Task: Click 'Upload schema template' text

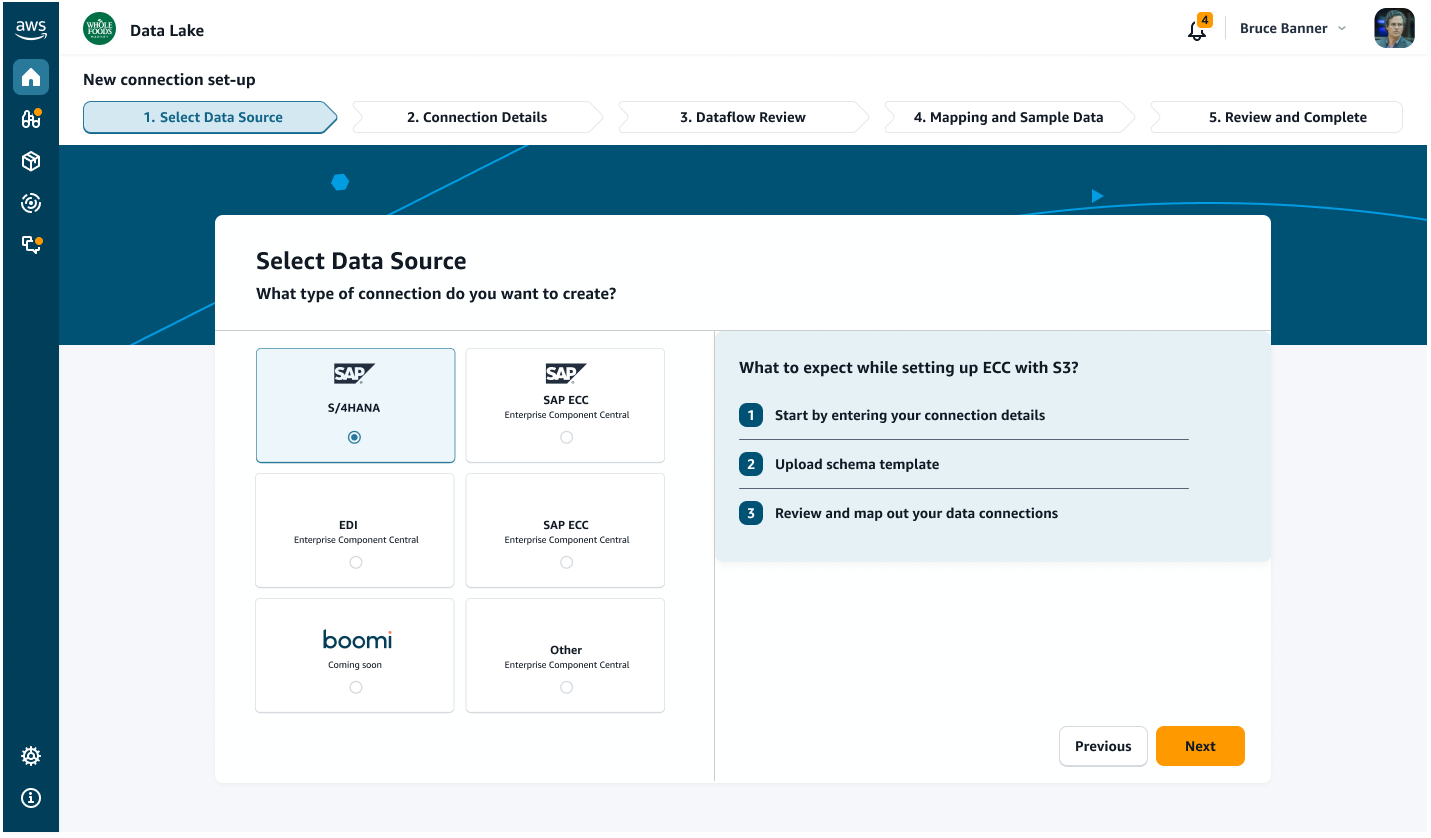Action: tap(857, 464)
